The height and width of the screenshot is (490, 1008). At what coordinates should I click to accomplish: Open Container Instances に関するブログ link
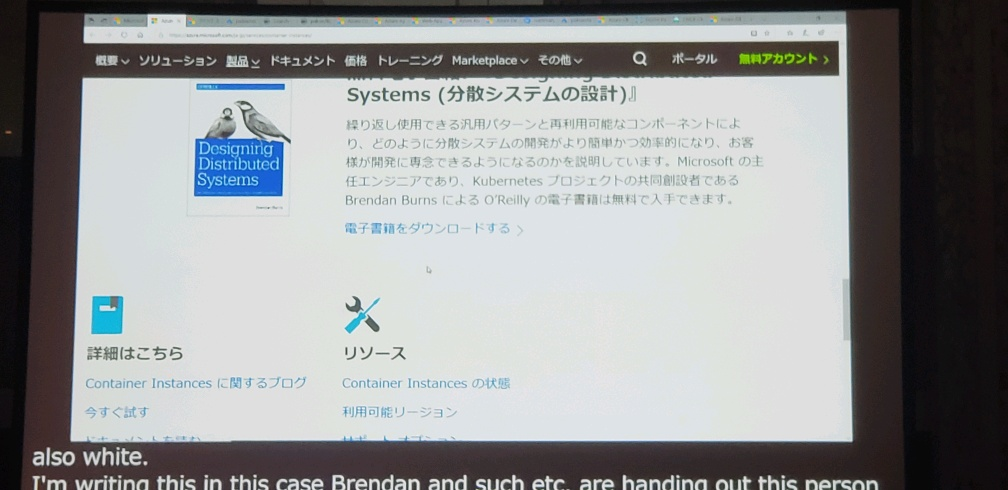(196, 383)
